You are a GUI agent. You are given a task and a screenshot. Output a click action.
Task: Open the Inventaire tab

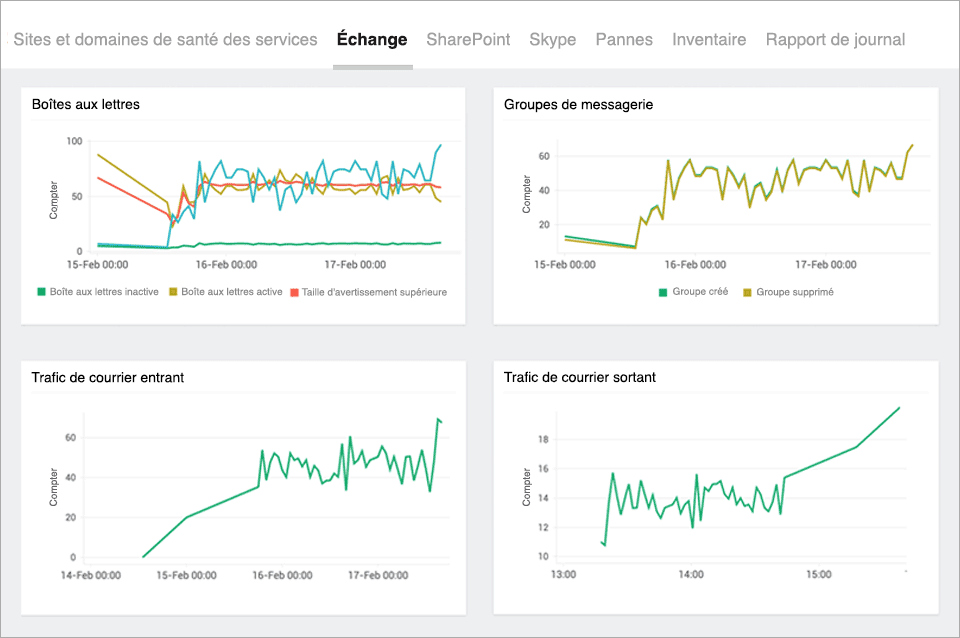tap(709, 40)
